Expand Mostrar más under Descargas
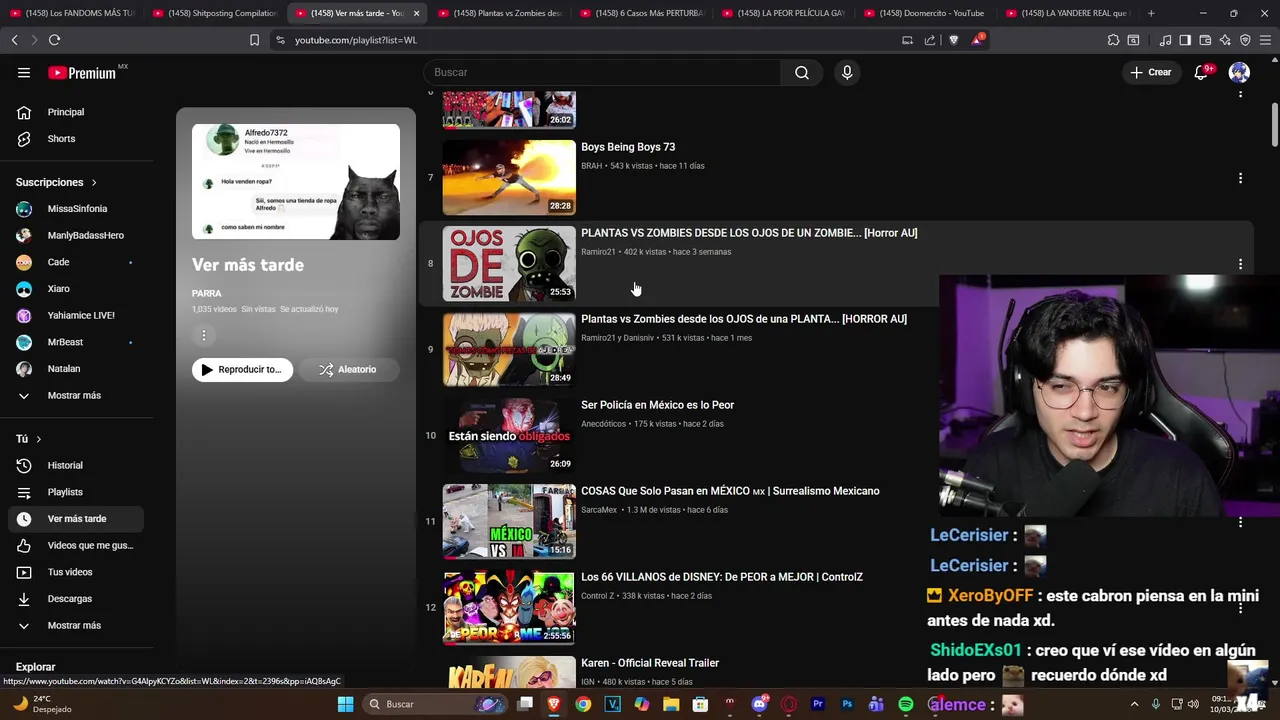 75,625
